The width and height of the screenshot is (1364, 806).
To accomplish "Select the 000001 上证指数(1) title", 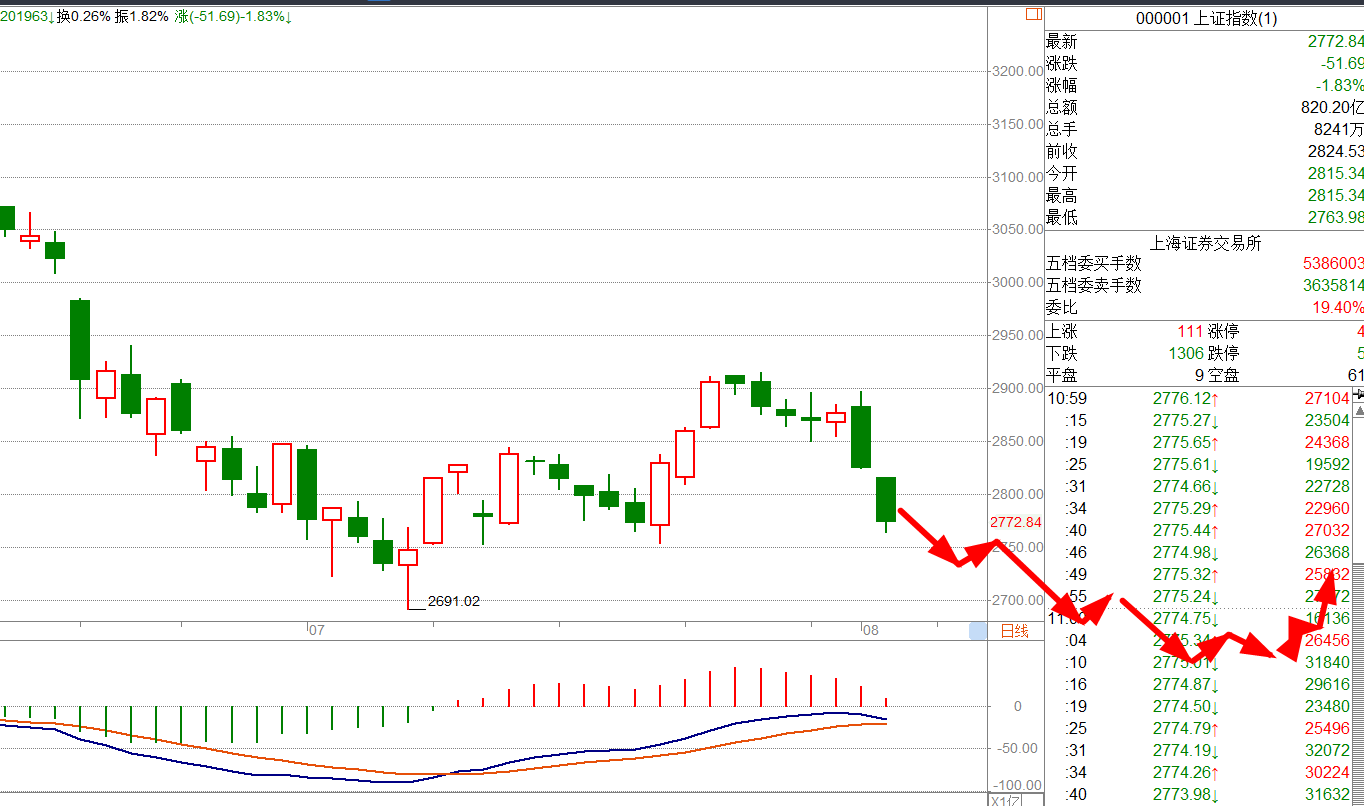I will pos(1206,19).
